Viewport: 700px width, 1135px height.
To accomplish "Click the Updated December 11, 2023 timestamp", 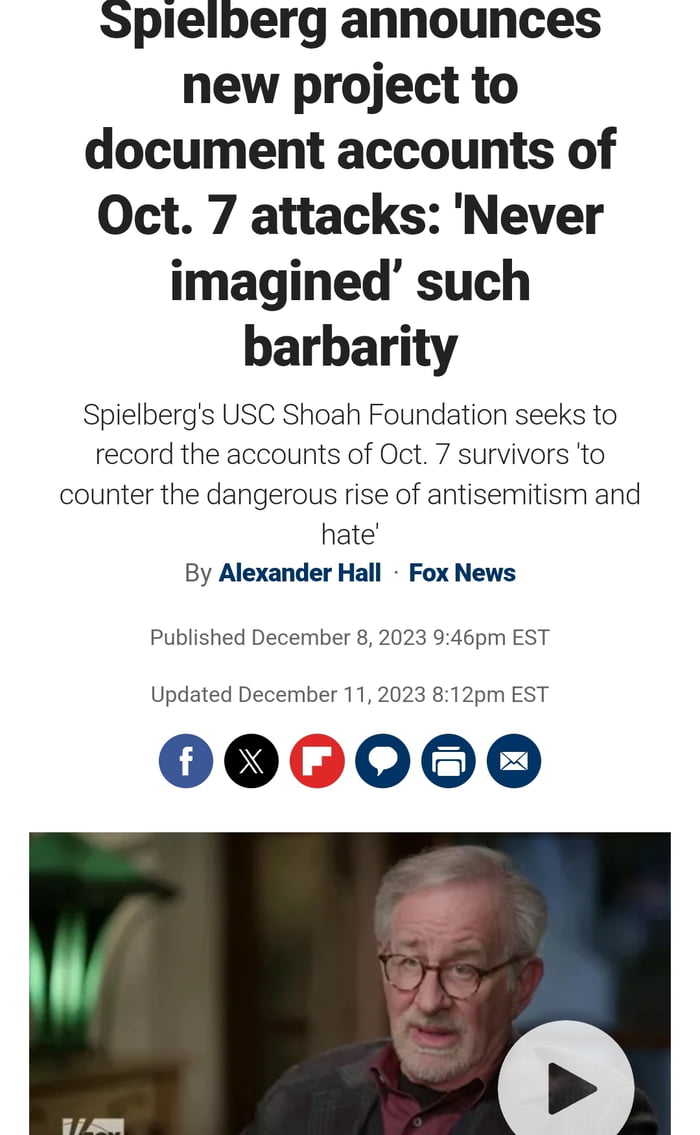I will tap(350, 694).
